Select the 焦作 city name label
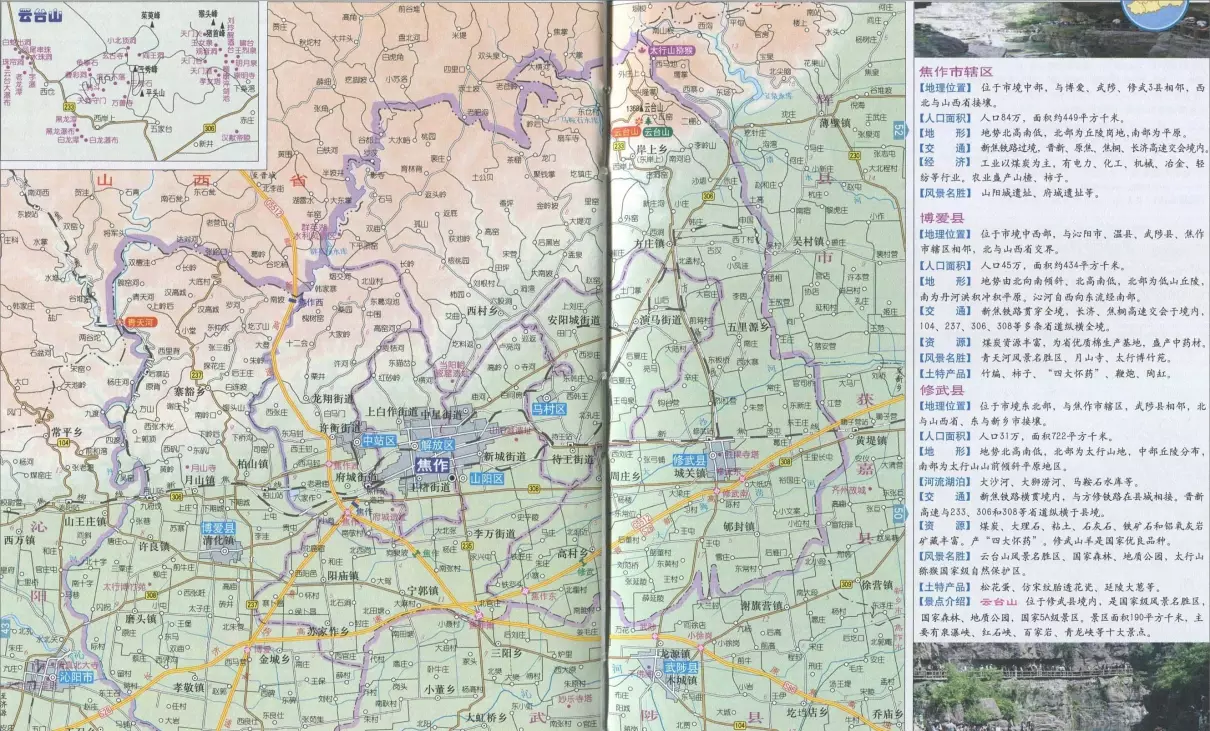Screen dimensions: 1210x731 click(433, 465)
